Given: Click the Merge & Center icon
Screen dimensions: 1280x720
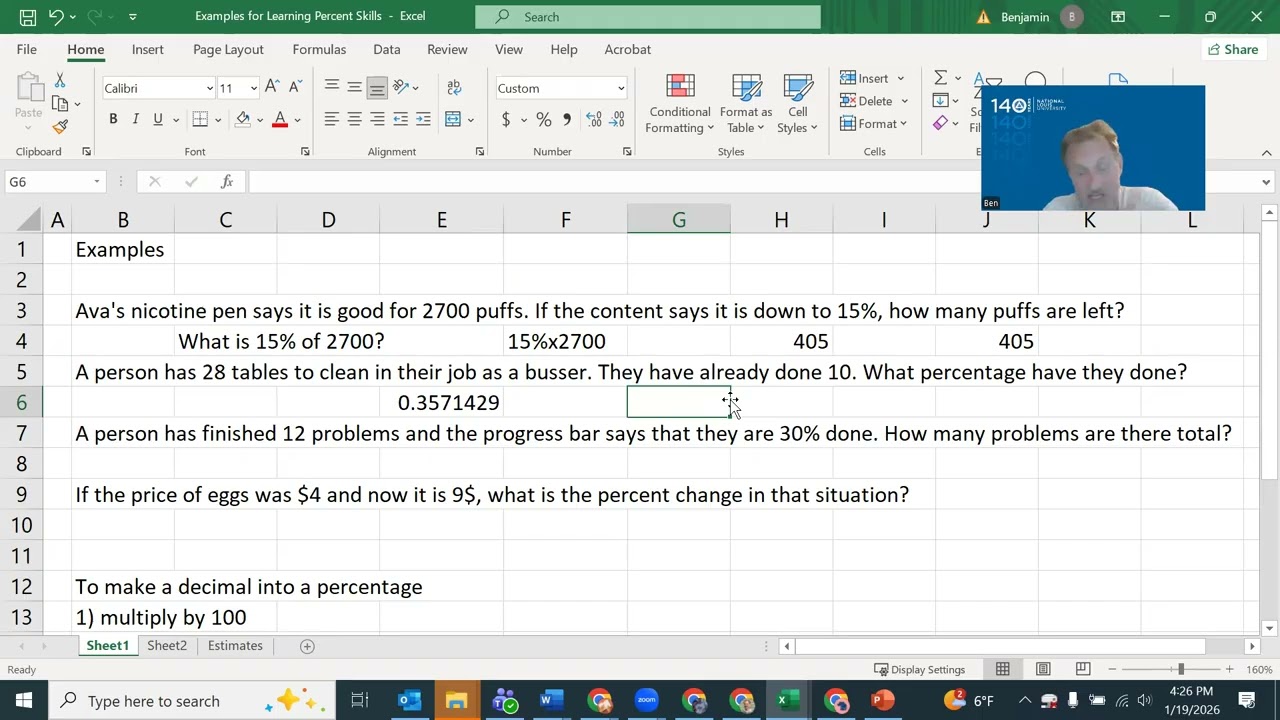Looking at the screenshot, I should coord(453,119).
